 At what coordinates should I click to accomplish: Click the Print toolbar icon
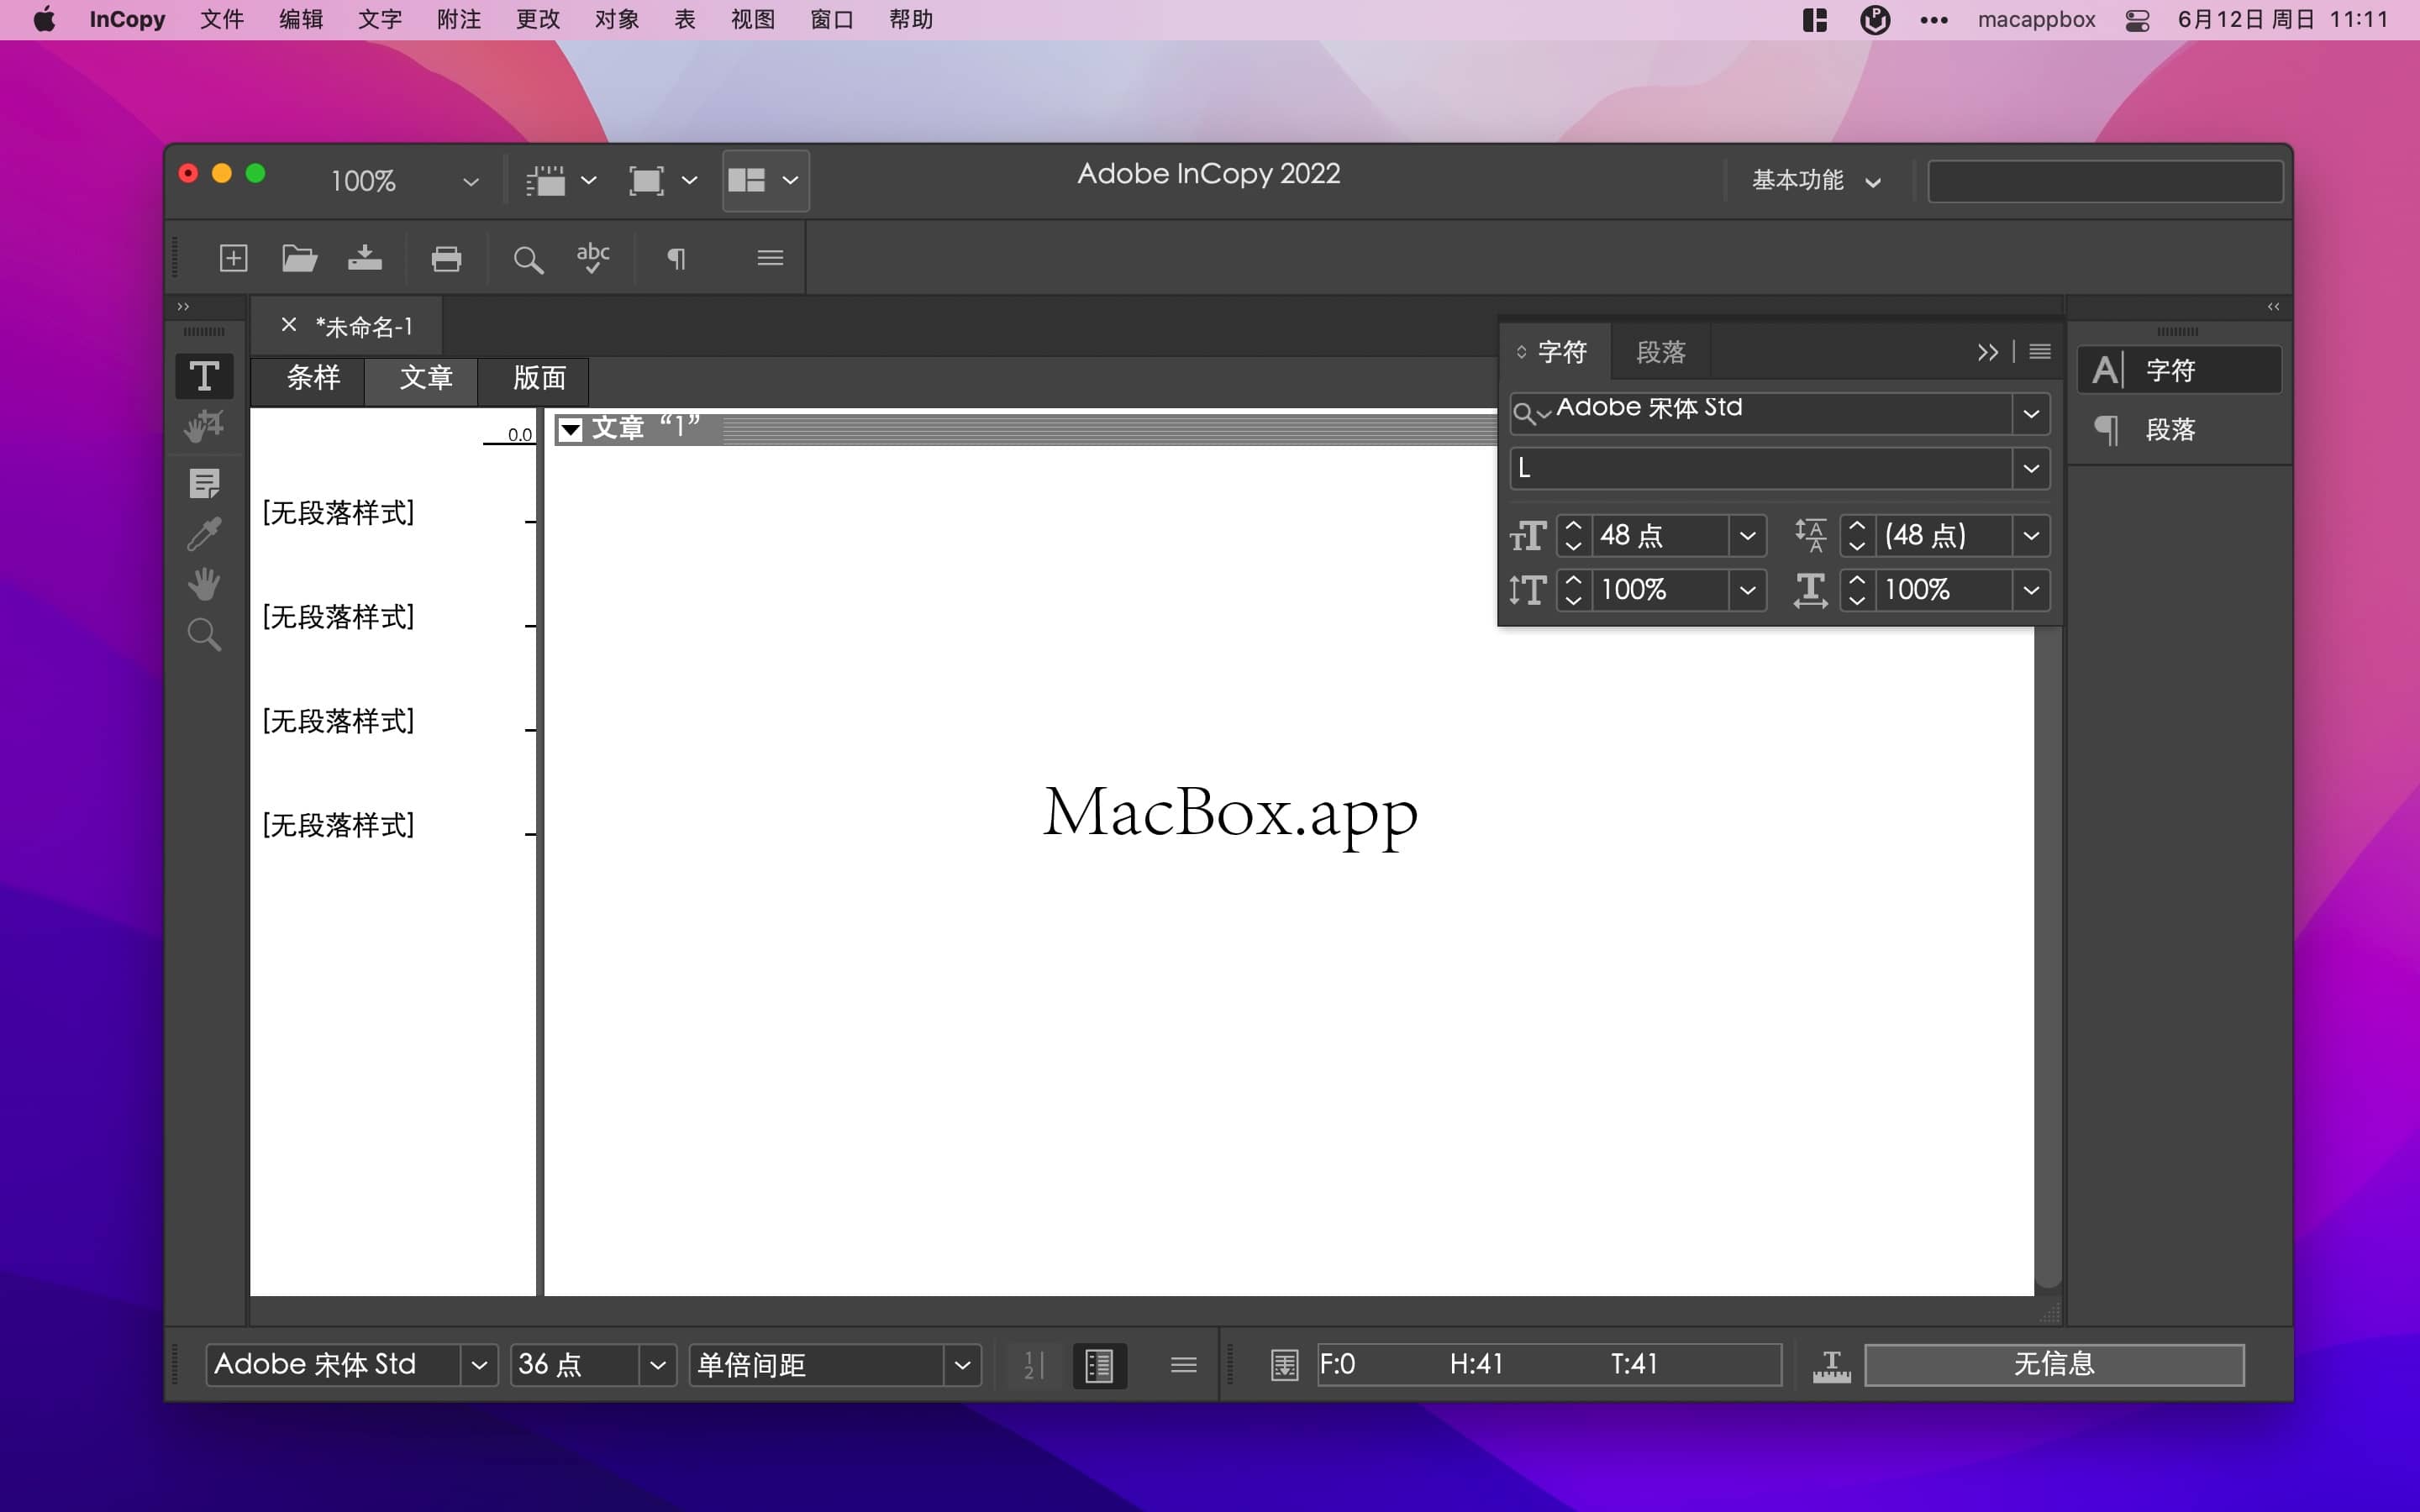point(446,259)
